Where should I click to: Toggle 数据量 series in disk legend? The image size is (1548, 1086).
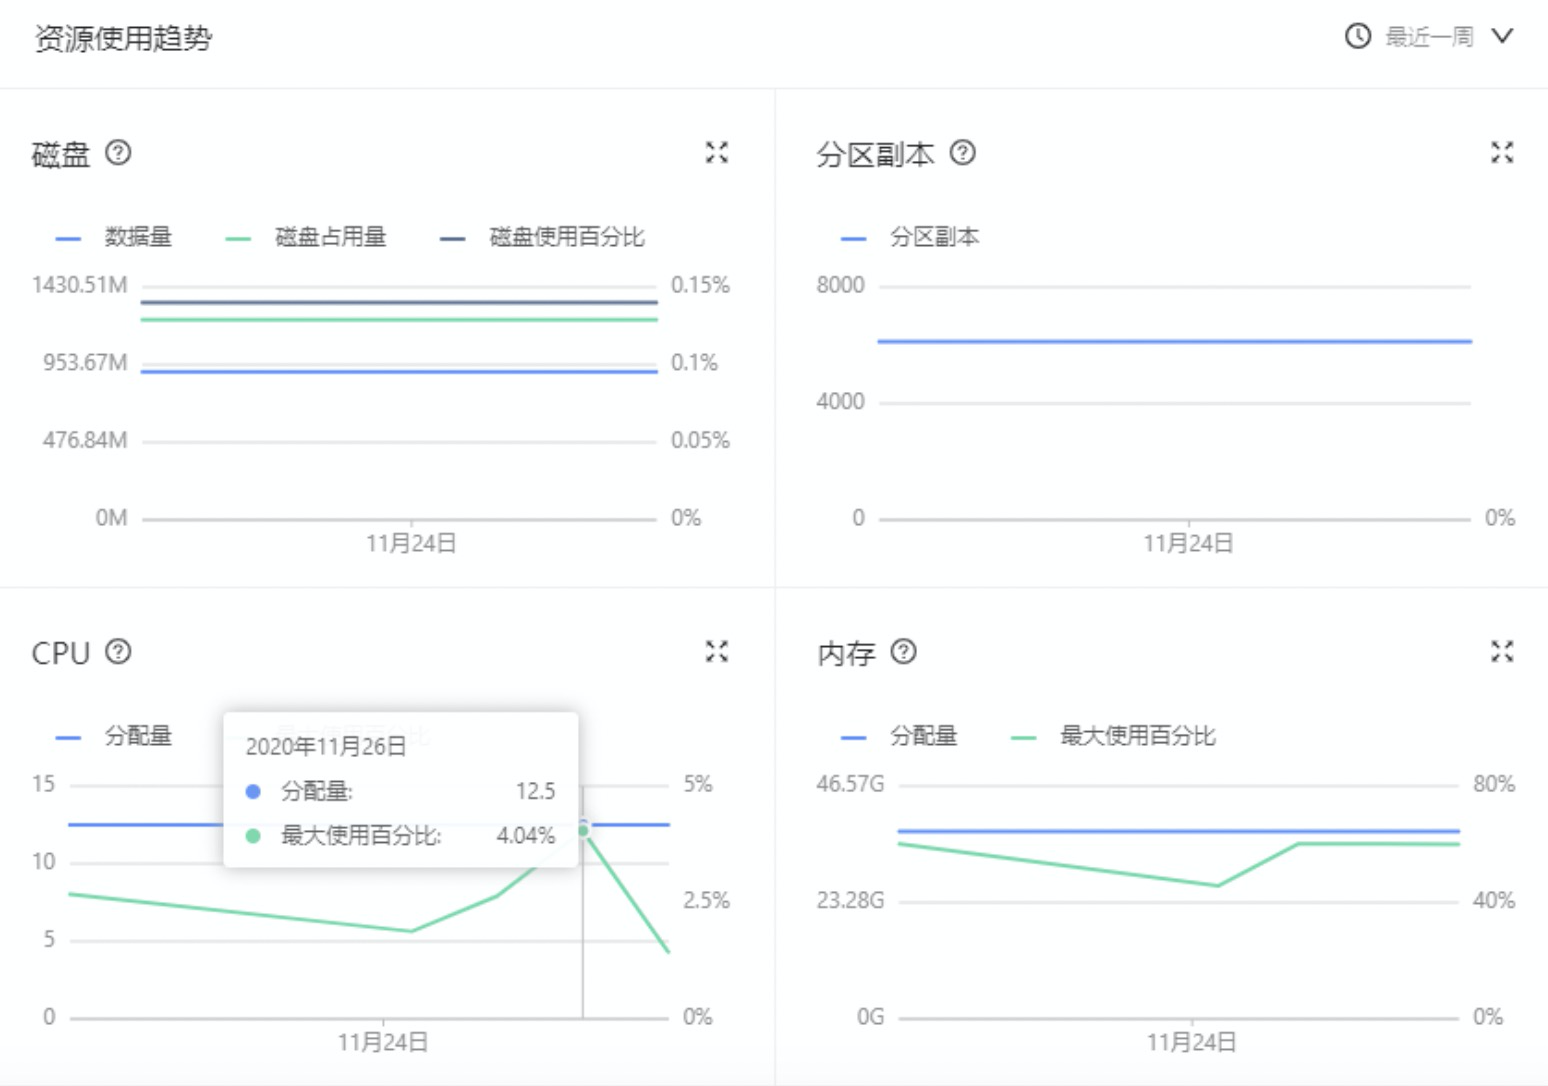114,237
